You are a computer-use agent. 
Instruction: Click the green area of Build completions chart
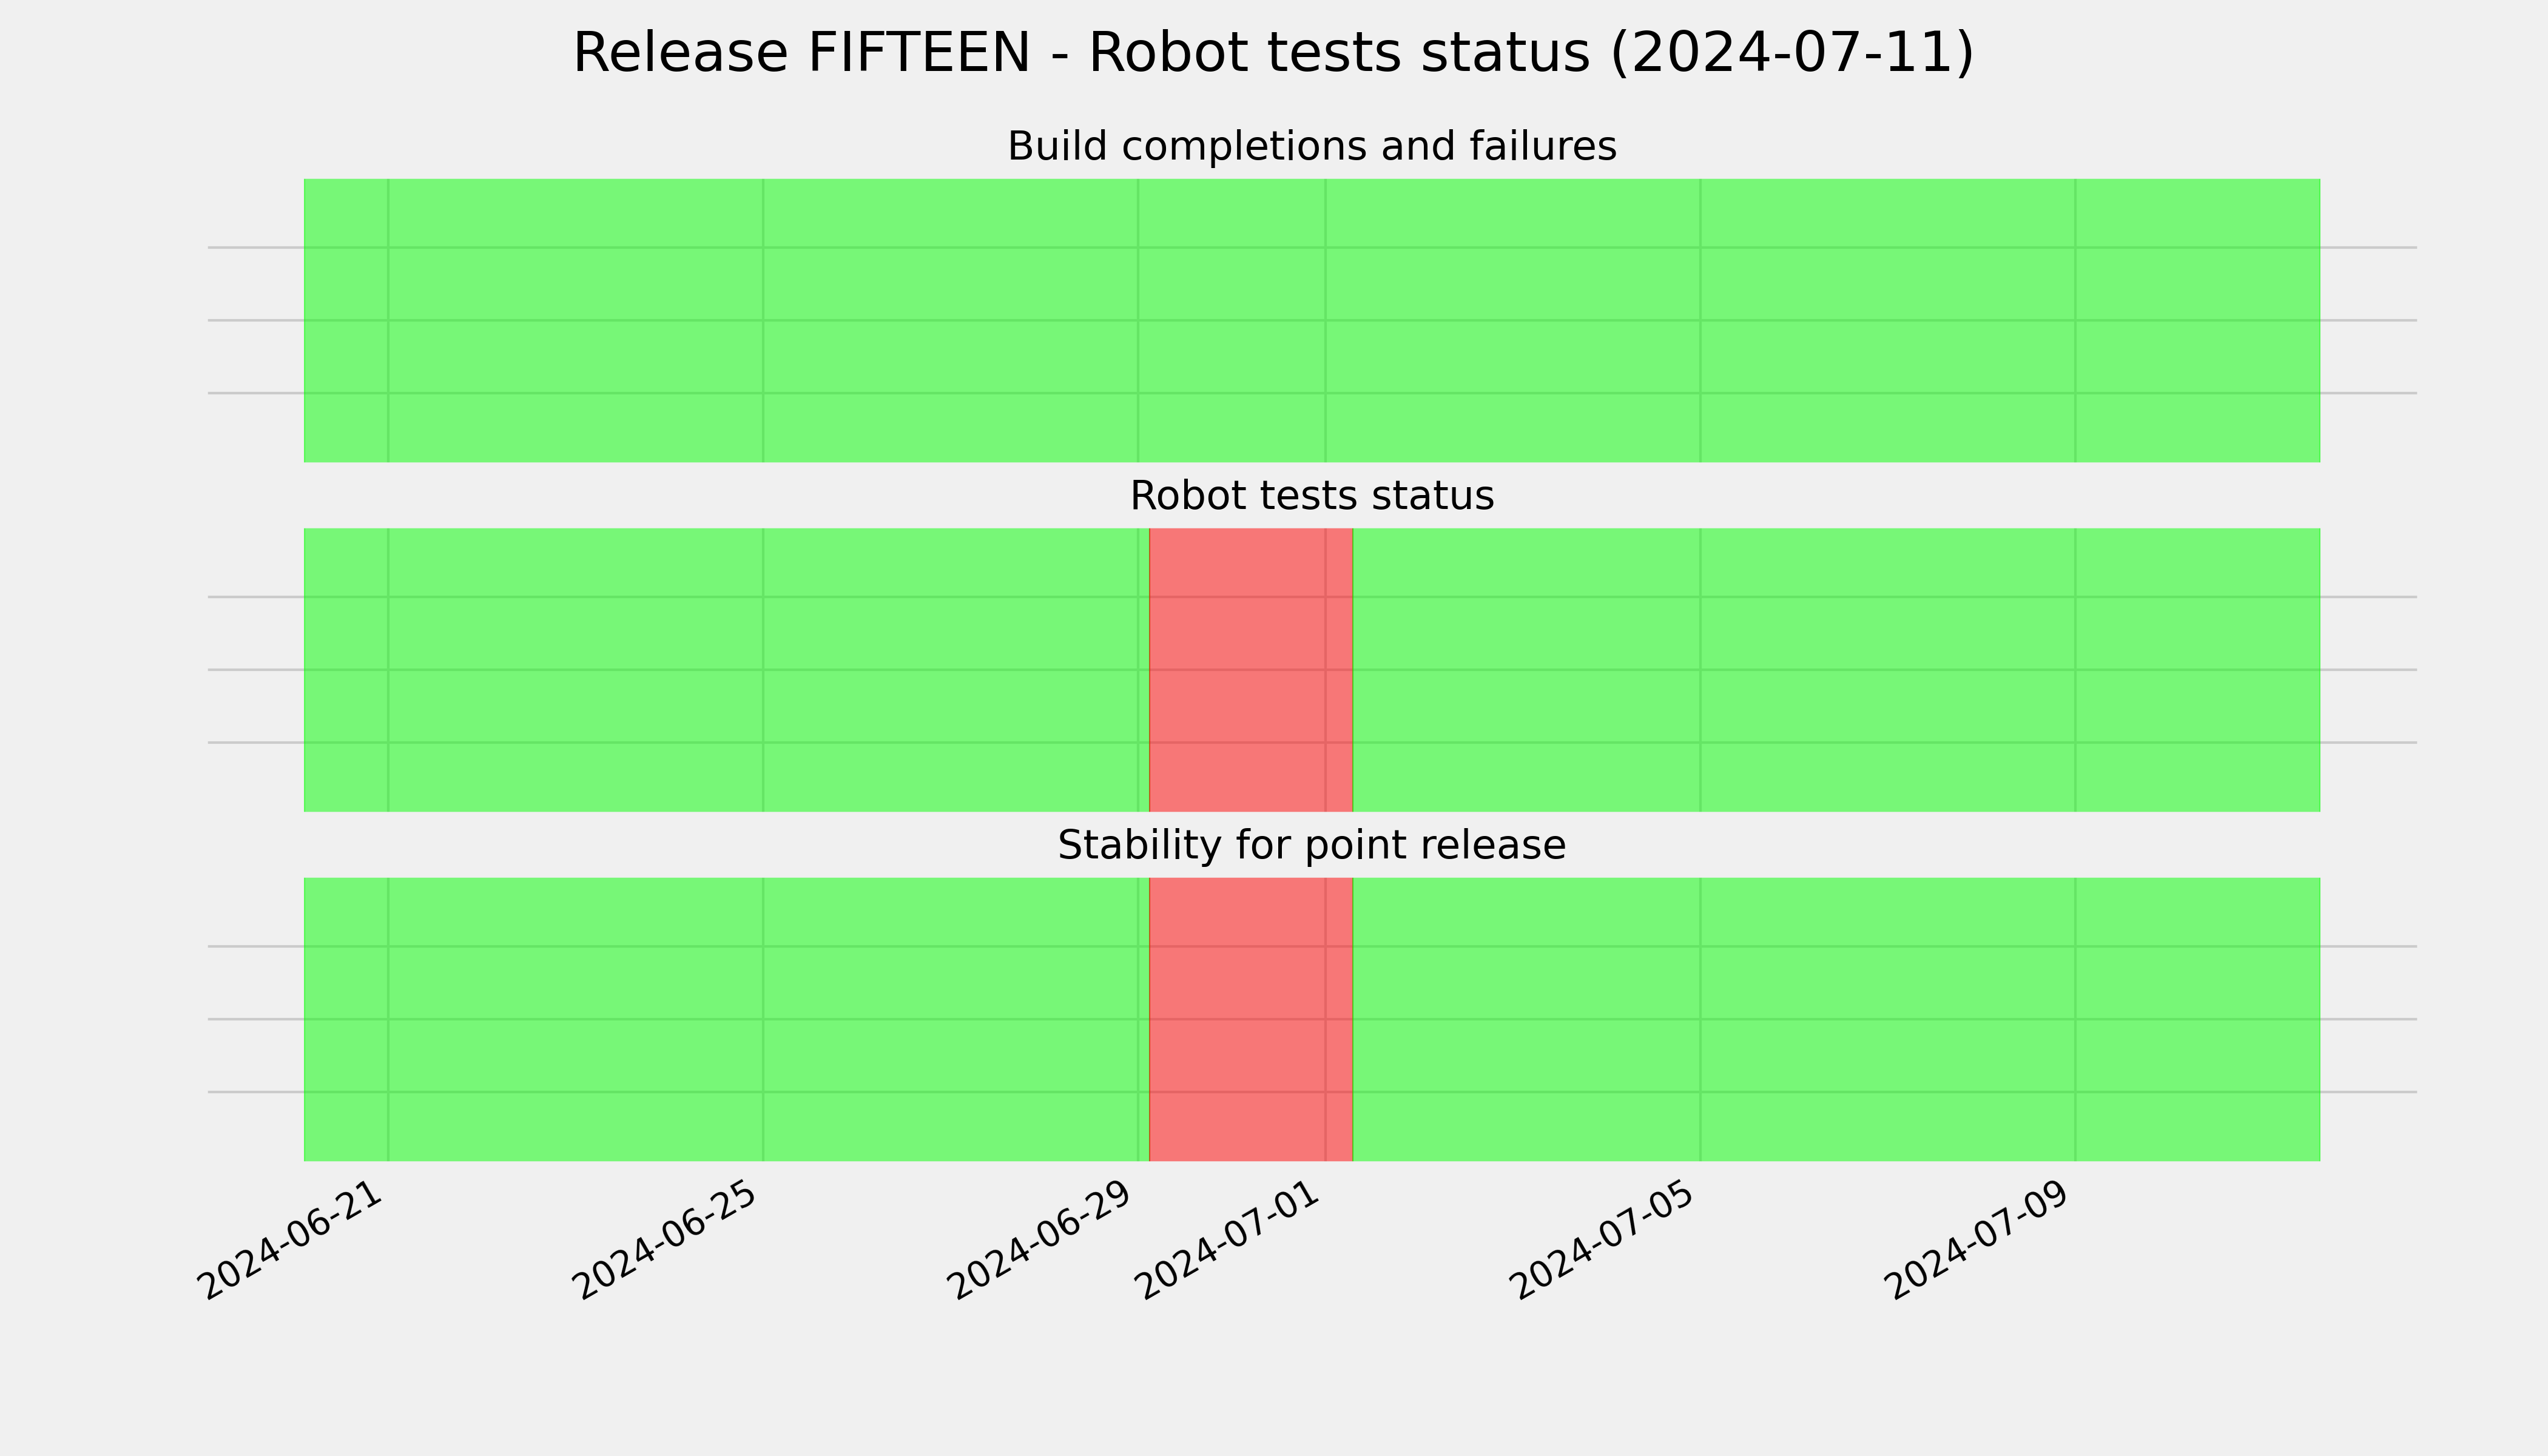tap(1311, 320)
